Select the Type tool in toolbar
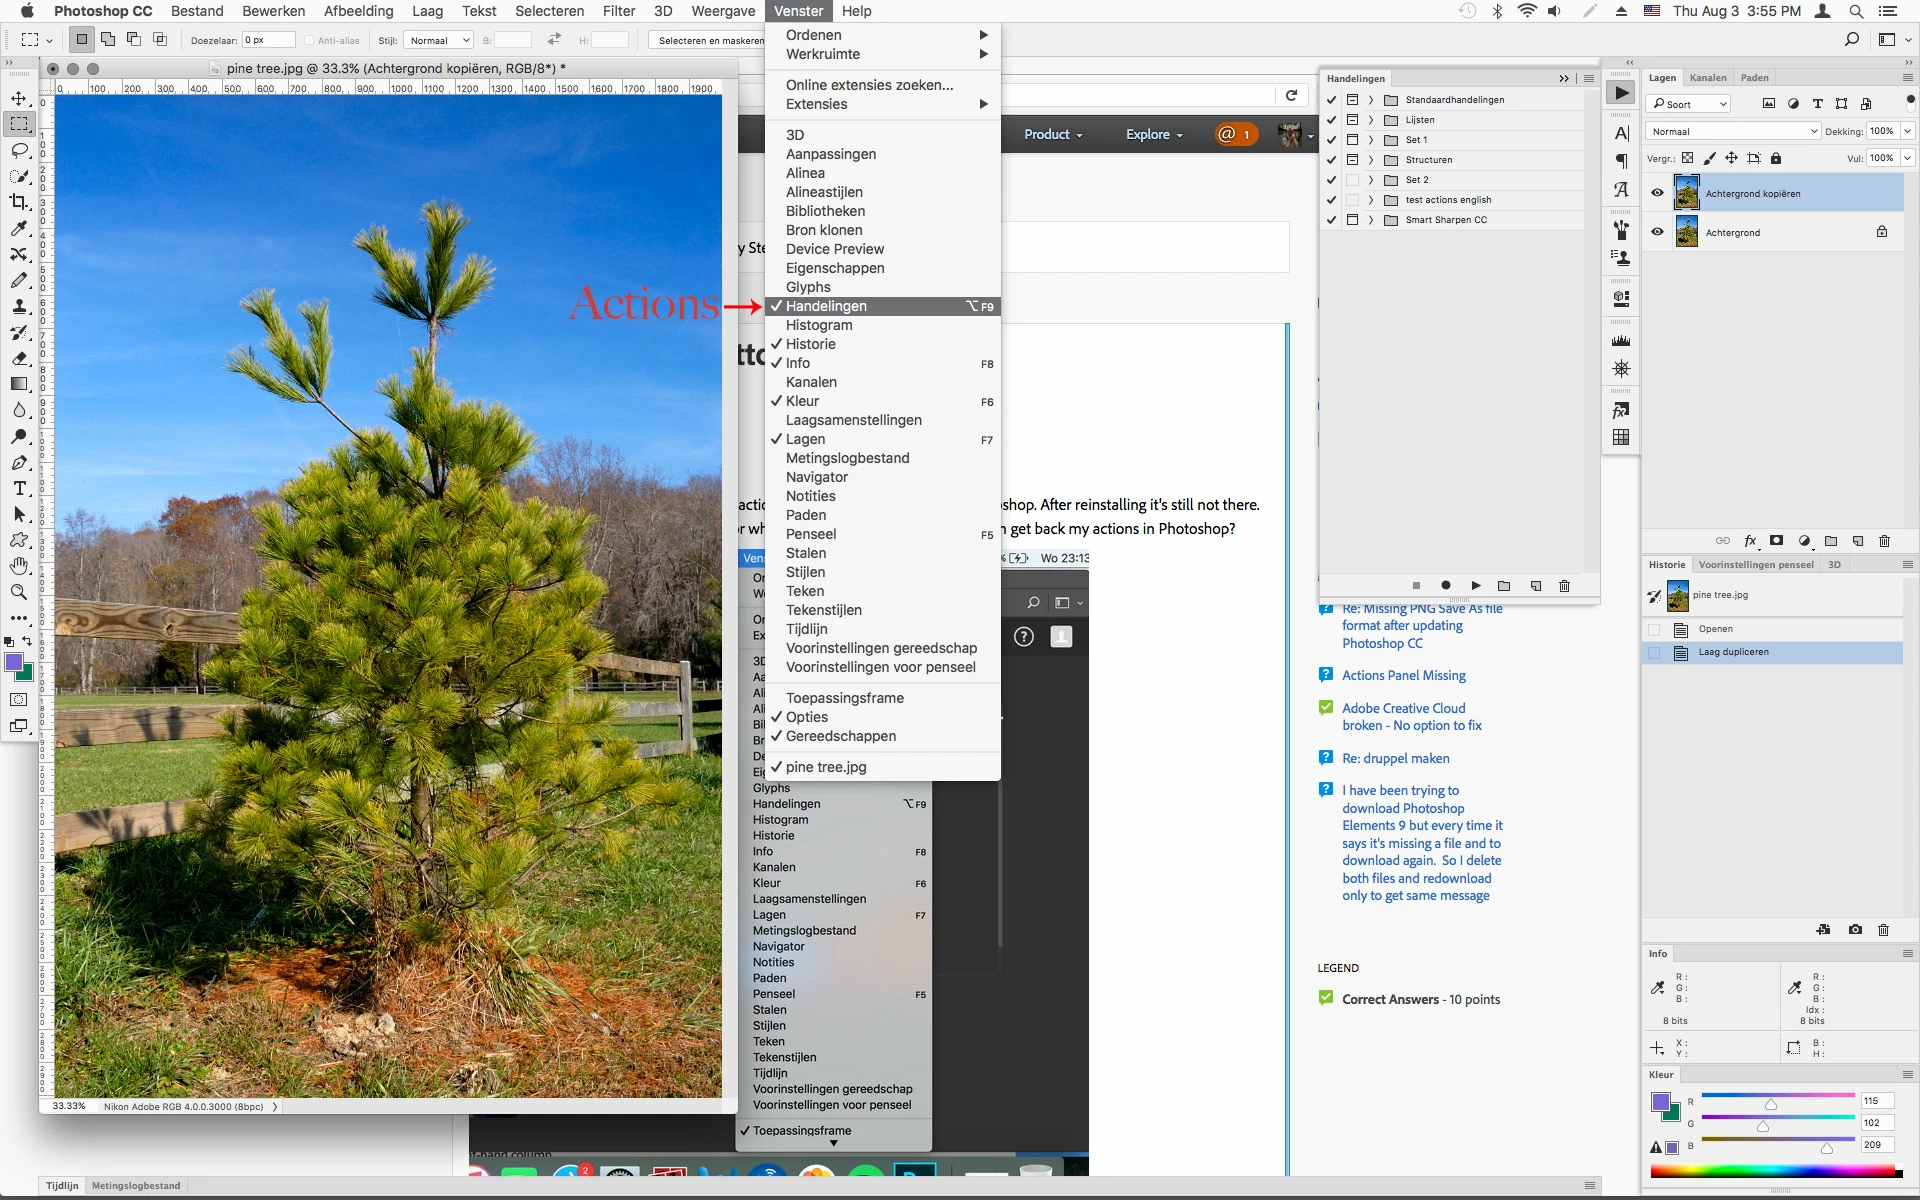 coord(19,488)
